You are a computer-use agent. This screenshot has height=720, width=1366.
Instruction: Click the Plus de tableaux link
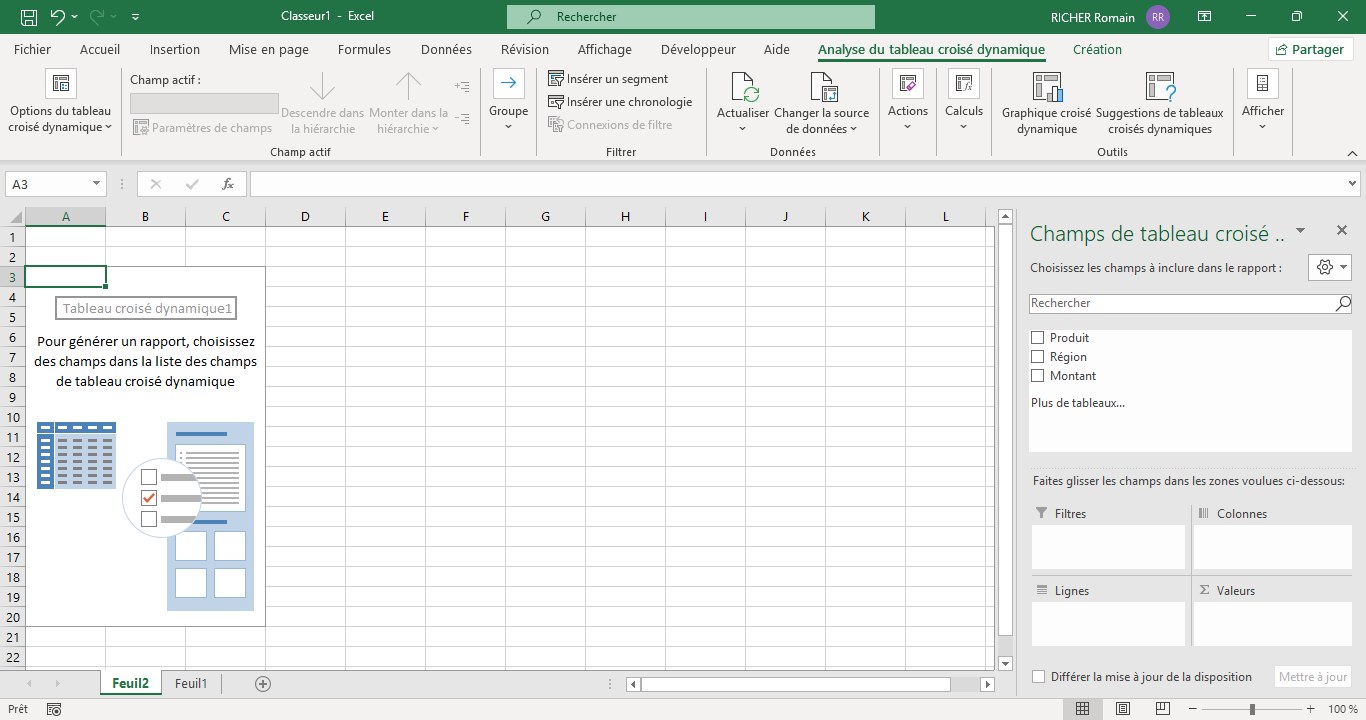1078,403
